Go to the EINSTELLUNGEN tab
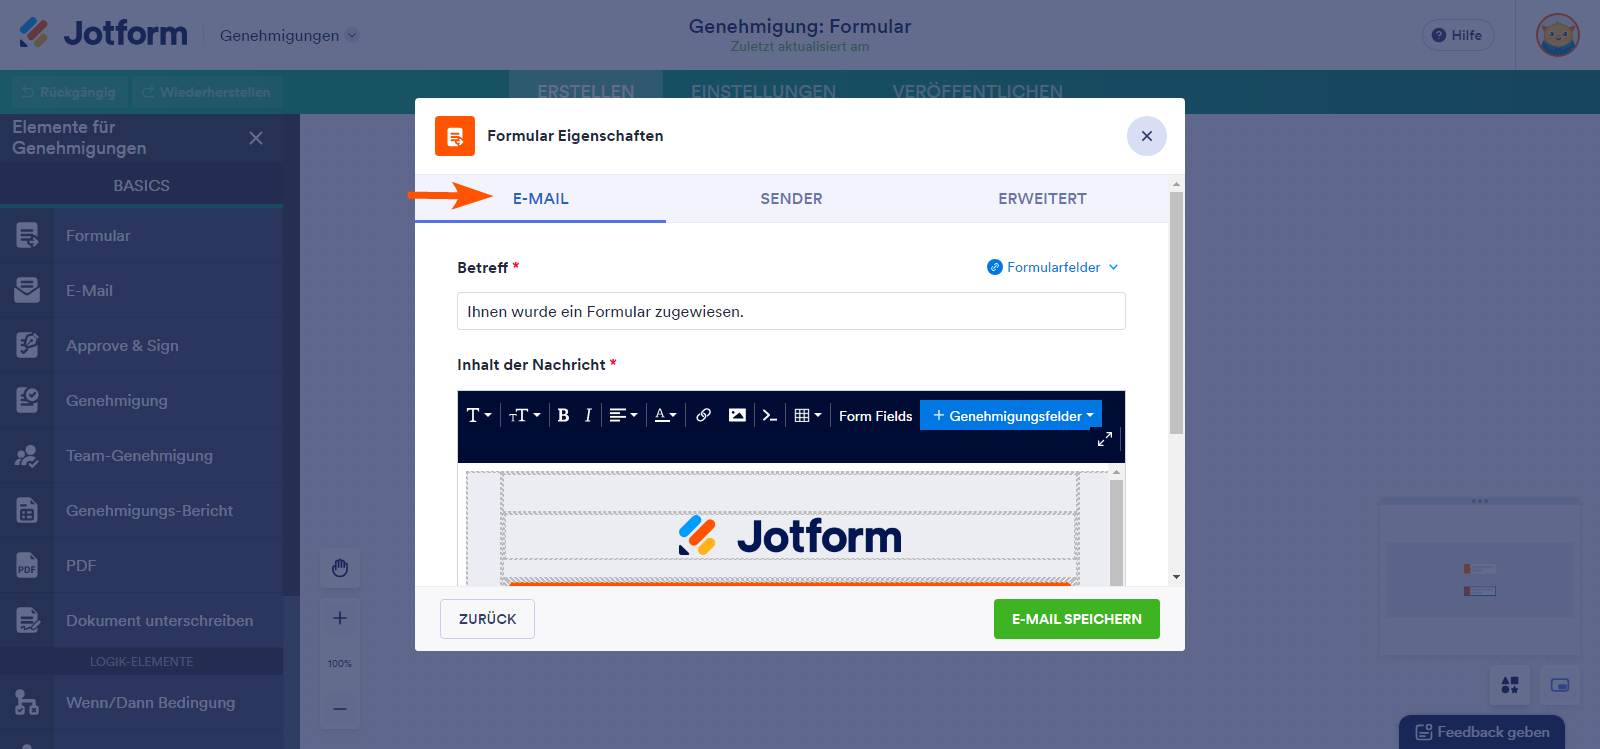The height and width of the screenshot is (749, 1600). pos(763,92)
